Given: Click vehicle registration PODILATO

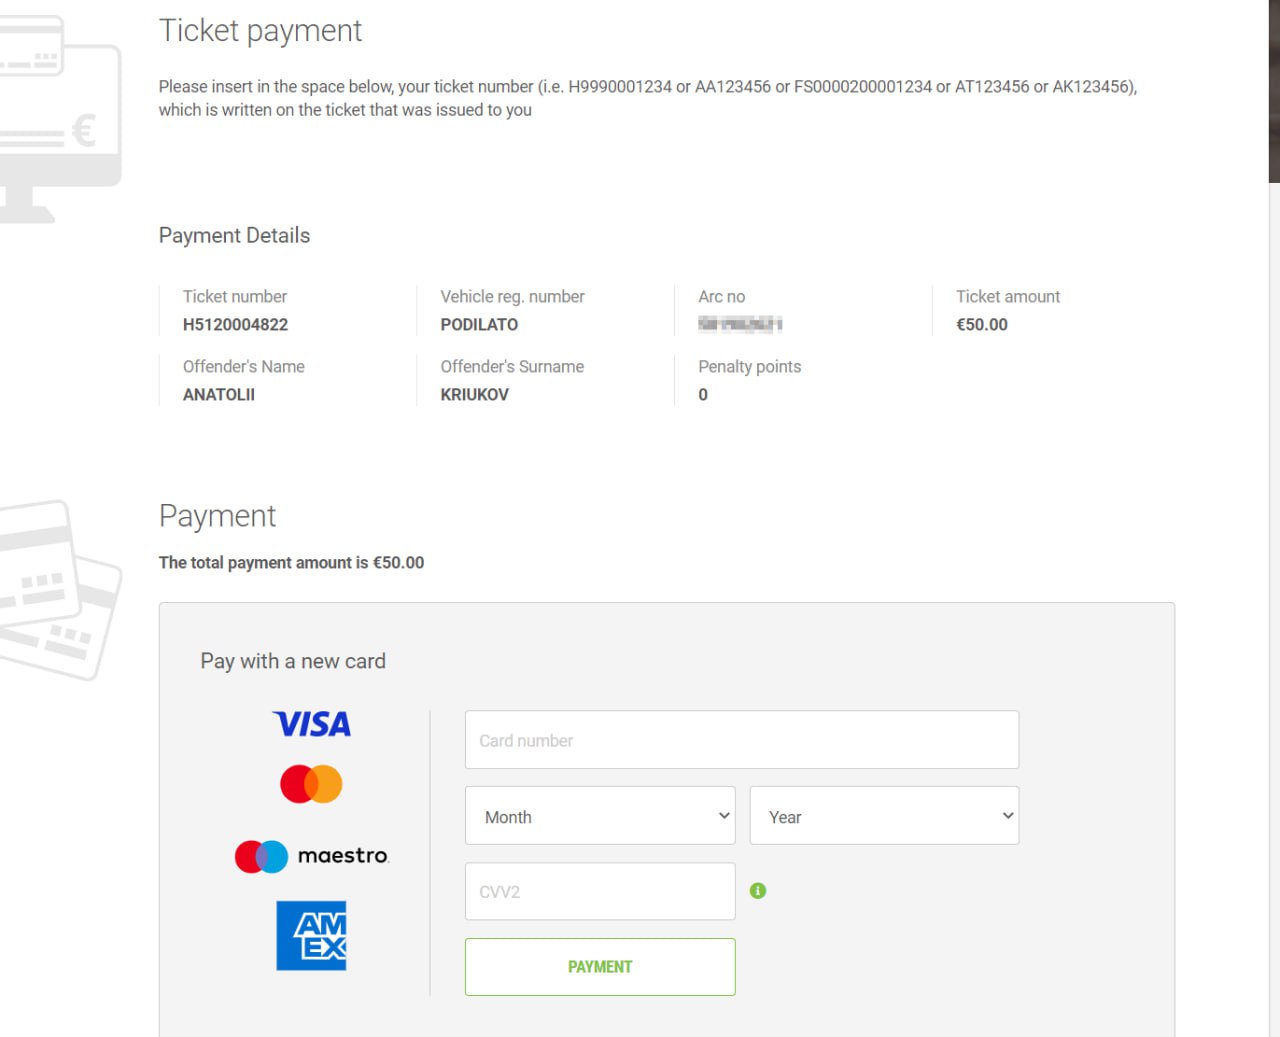Looking at the screenshot, I should 479,325.
